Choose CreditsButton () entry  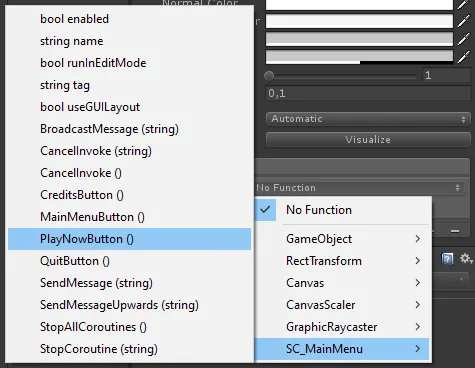coord(129,195)
